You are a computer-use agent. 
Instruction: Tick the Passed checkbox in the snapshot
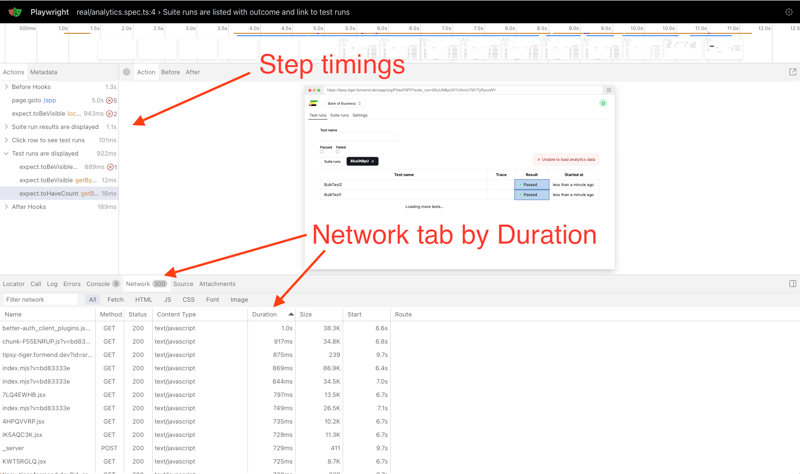point(322,152)
